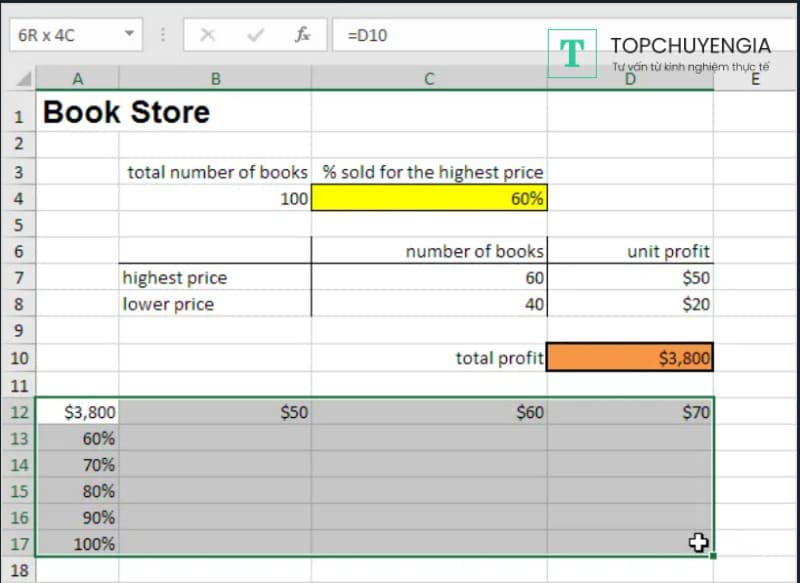Click the Name Box showing 6R x 4C
800x583 pixels.
tap(62, 35)
